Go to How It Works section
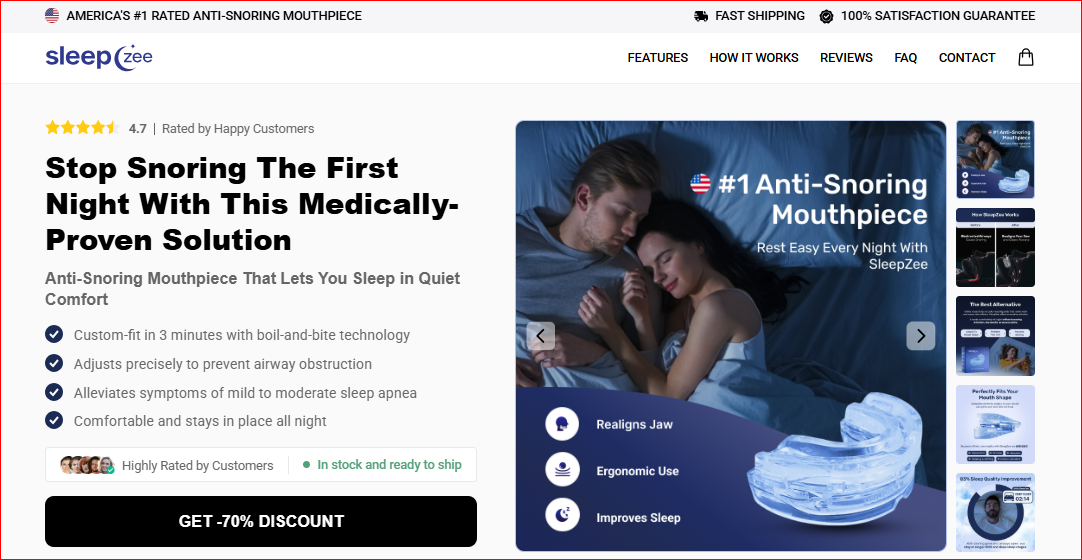The image size is (1082, 560). [x=754, y=58]
